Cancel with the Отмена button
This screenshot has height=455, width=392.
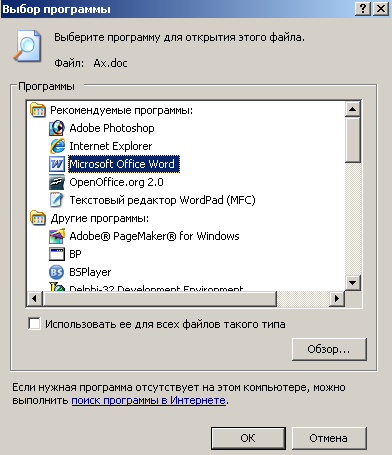coord(329,438)
